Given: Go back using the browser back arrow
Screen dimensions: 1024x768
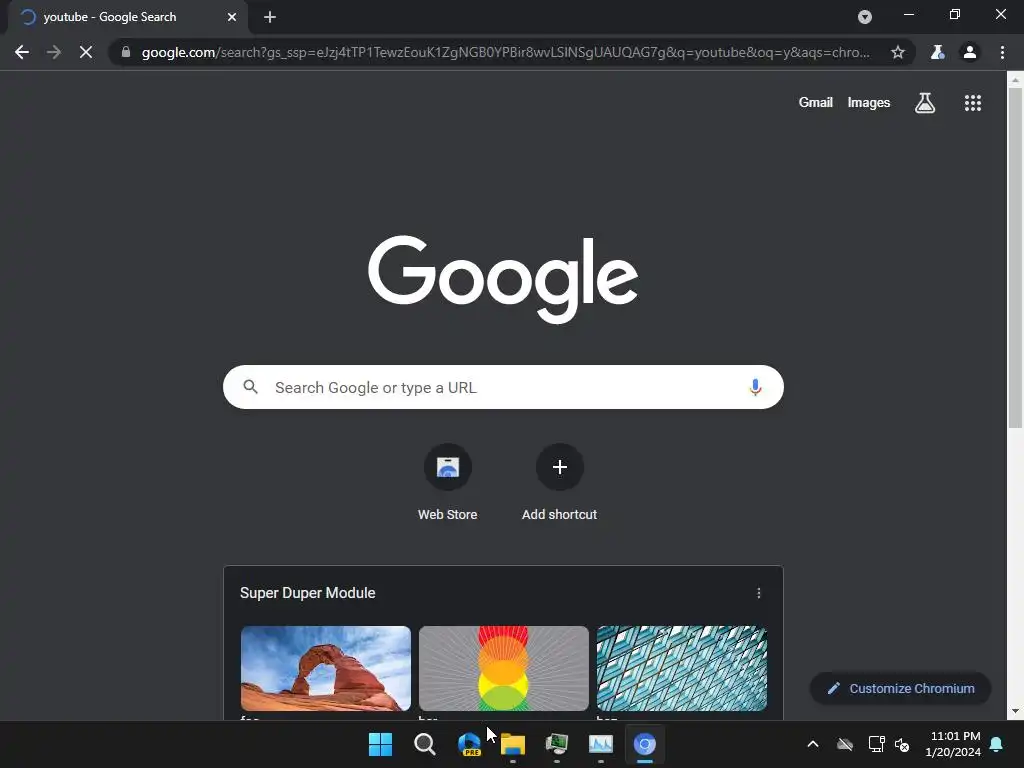Looking at the screenshot, I should [x=22, y=52].
